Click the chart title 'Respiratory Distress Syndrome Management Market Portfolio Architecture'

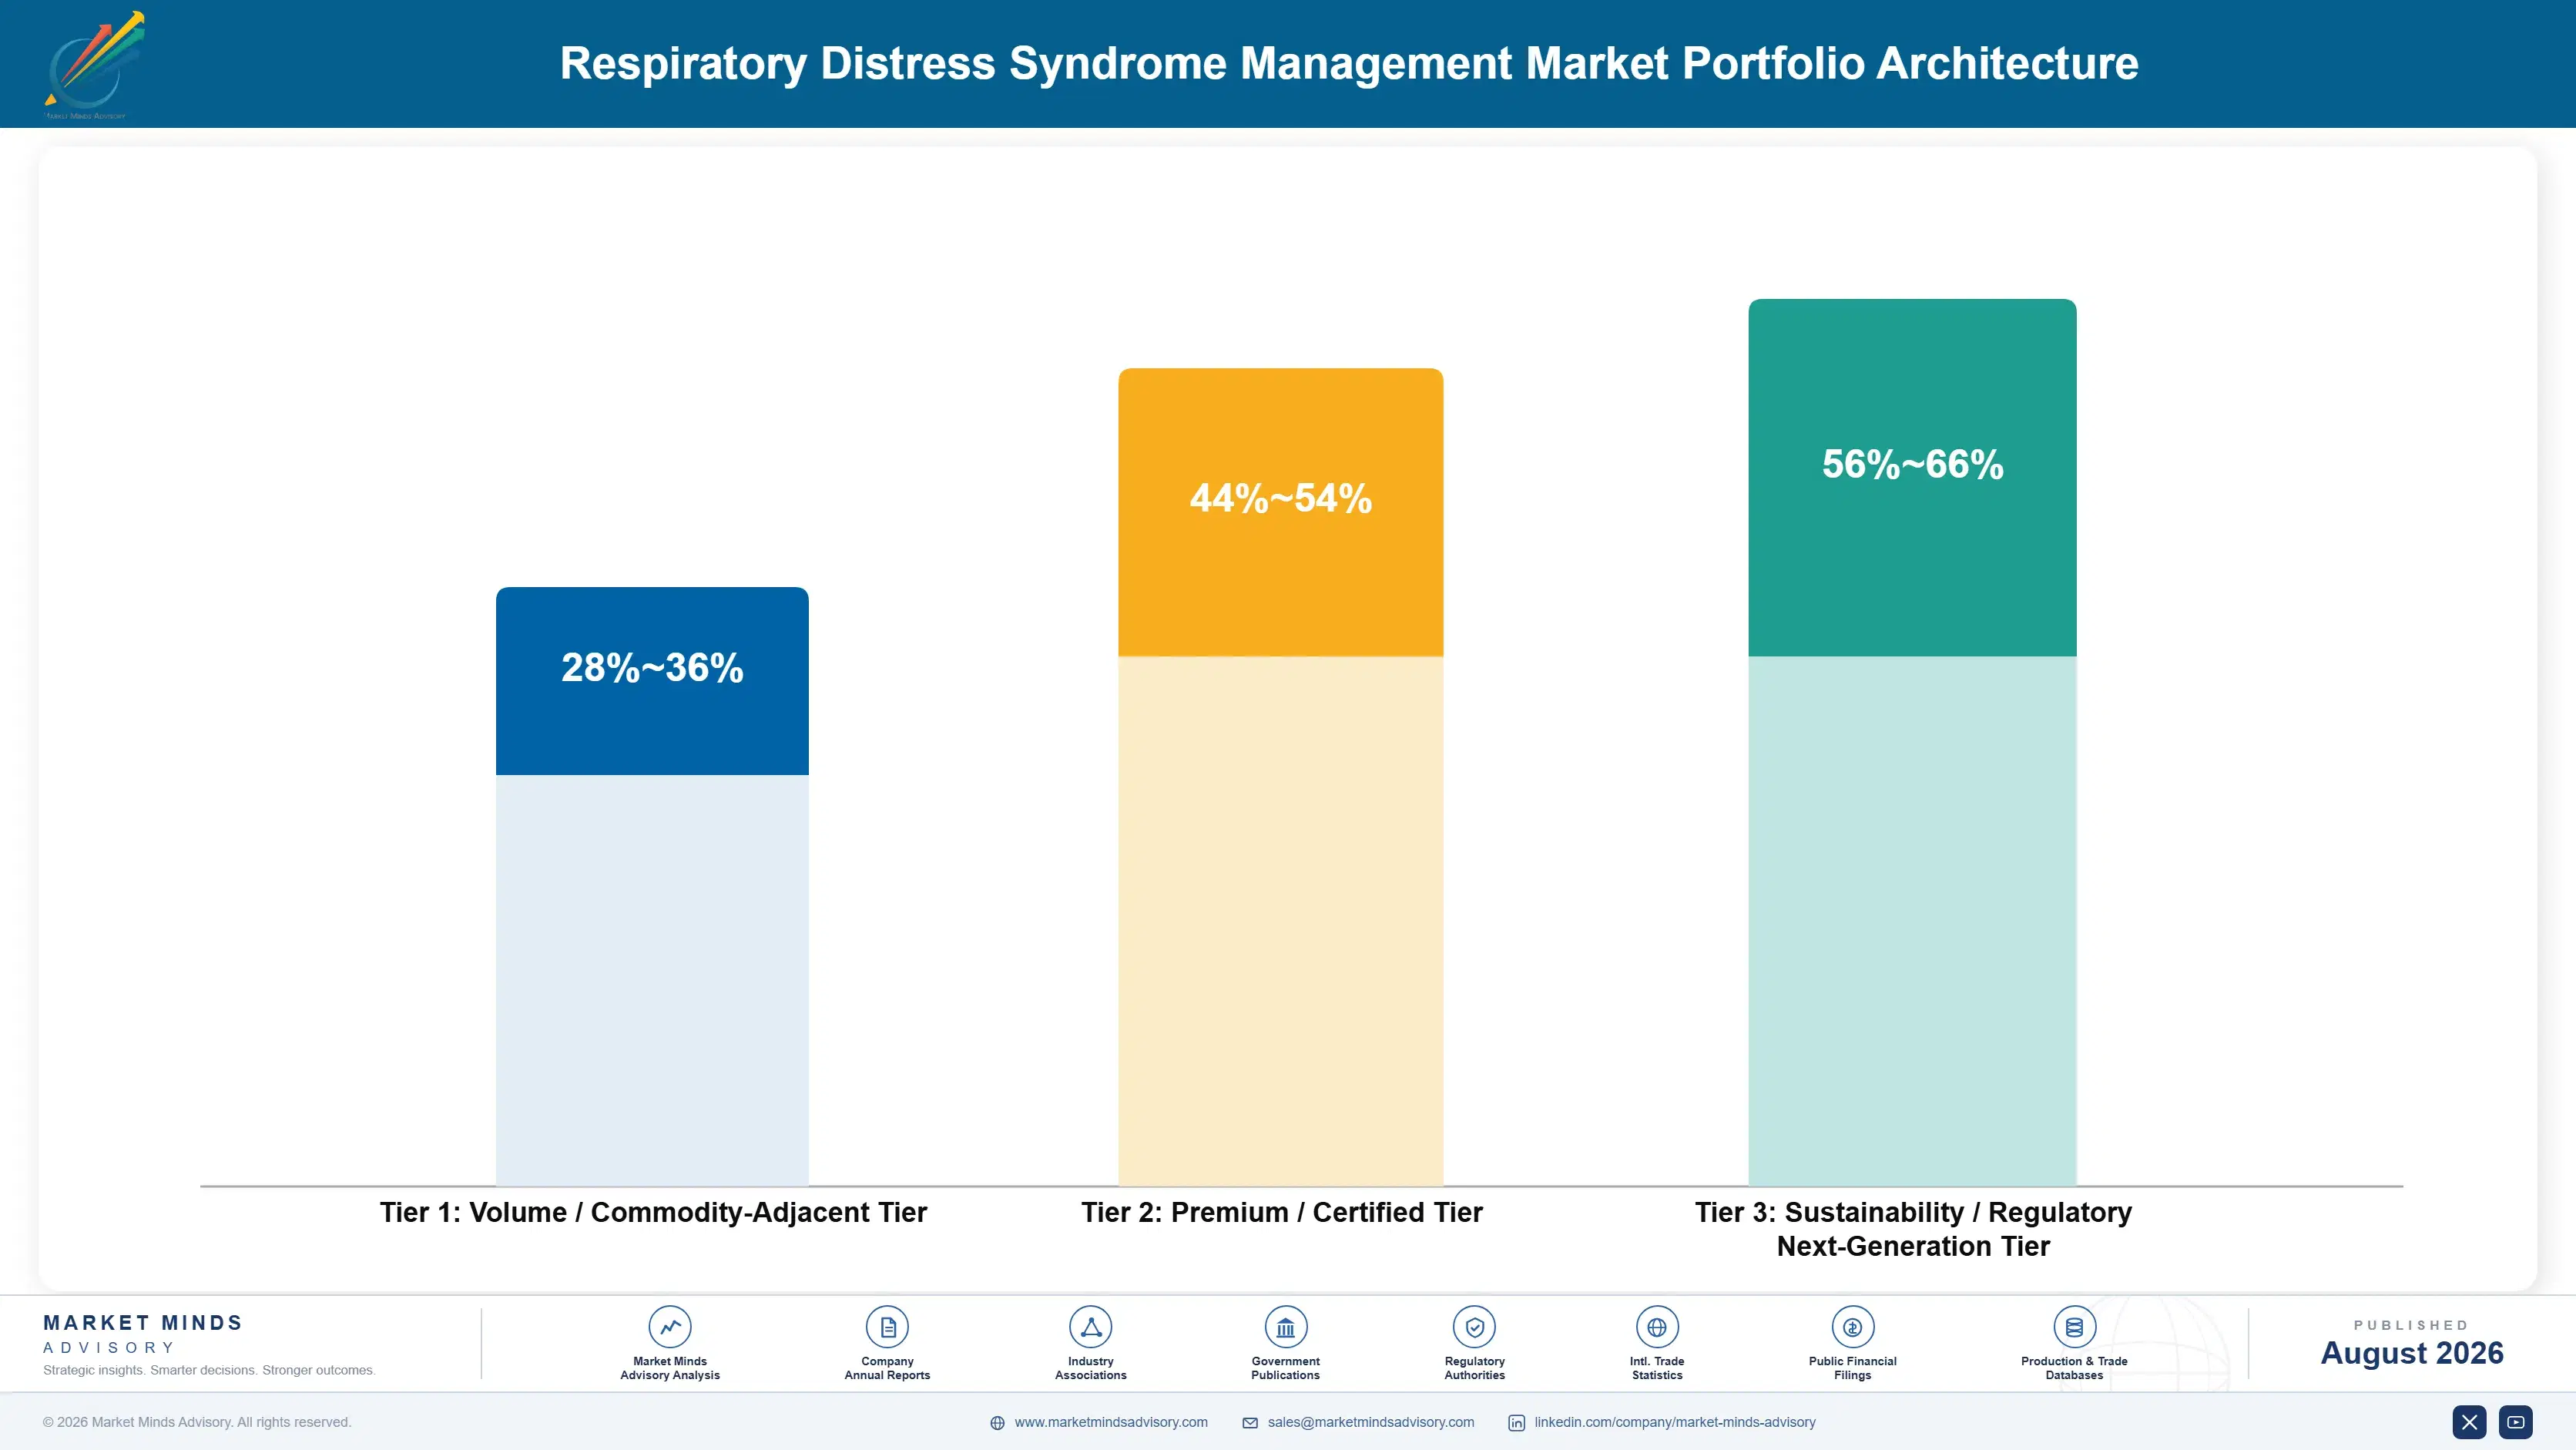[x=1349, y=63]
